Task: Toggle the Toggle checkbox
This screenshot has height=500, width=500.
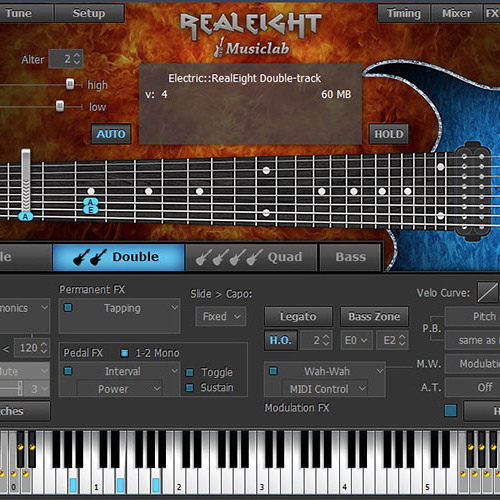Action: tap(190, 372)
